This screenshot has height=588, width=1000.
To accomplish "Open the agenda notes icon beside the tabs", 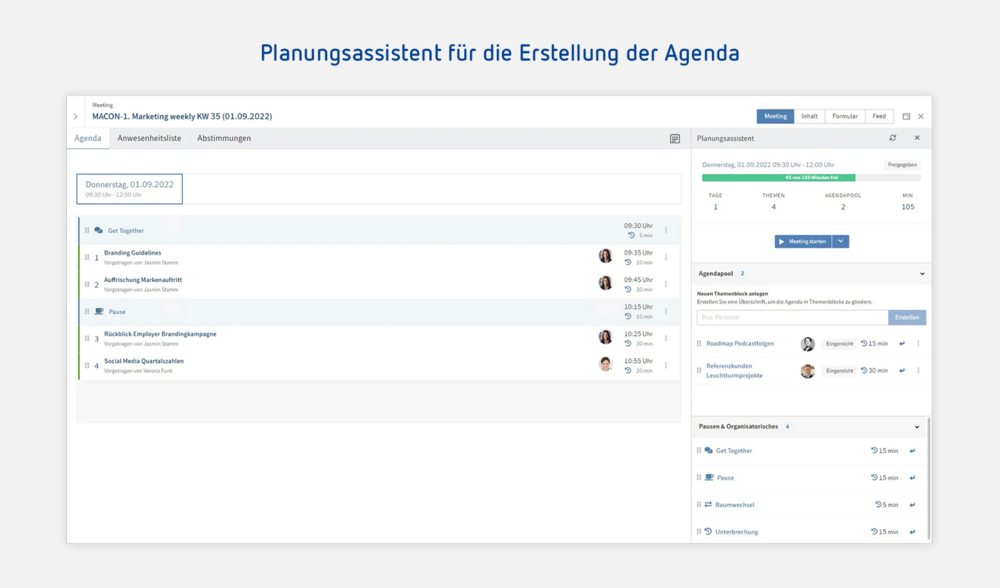I will pos(675,139).
